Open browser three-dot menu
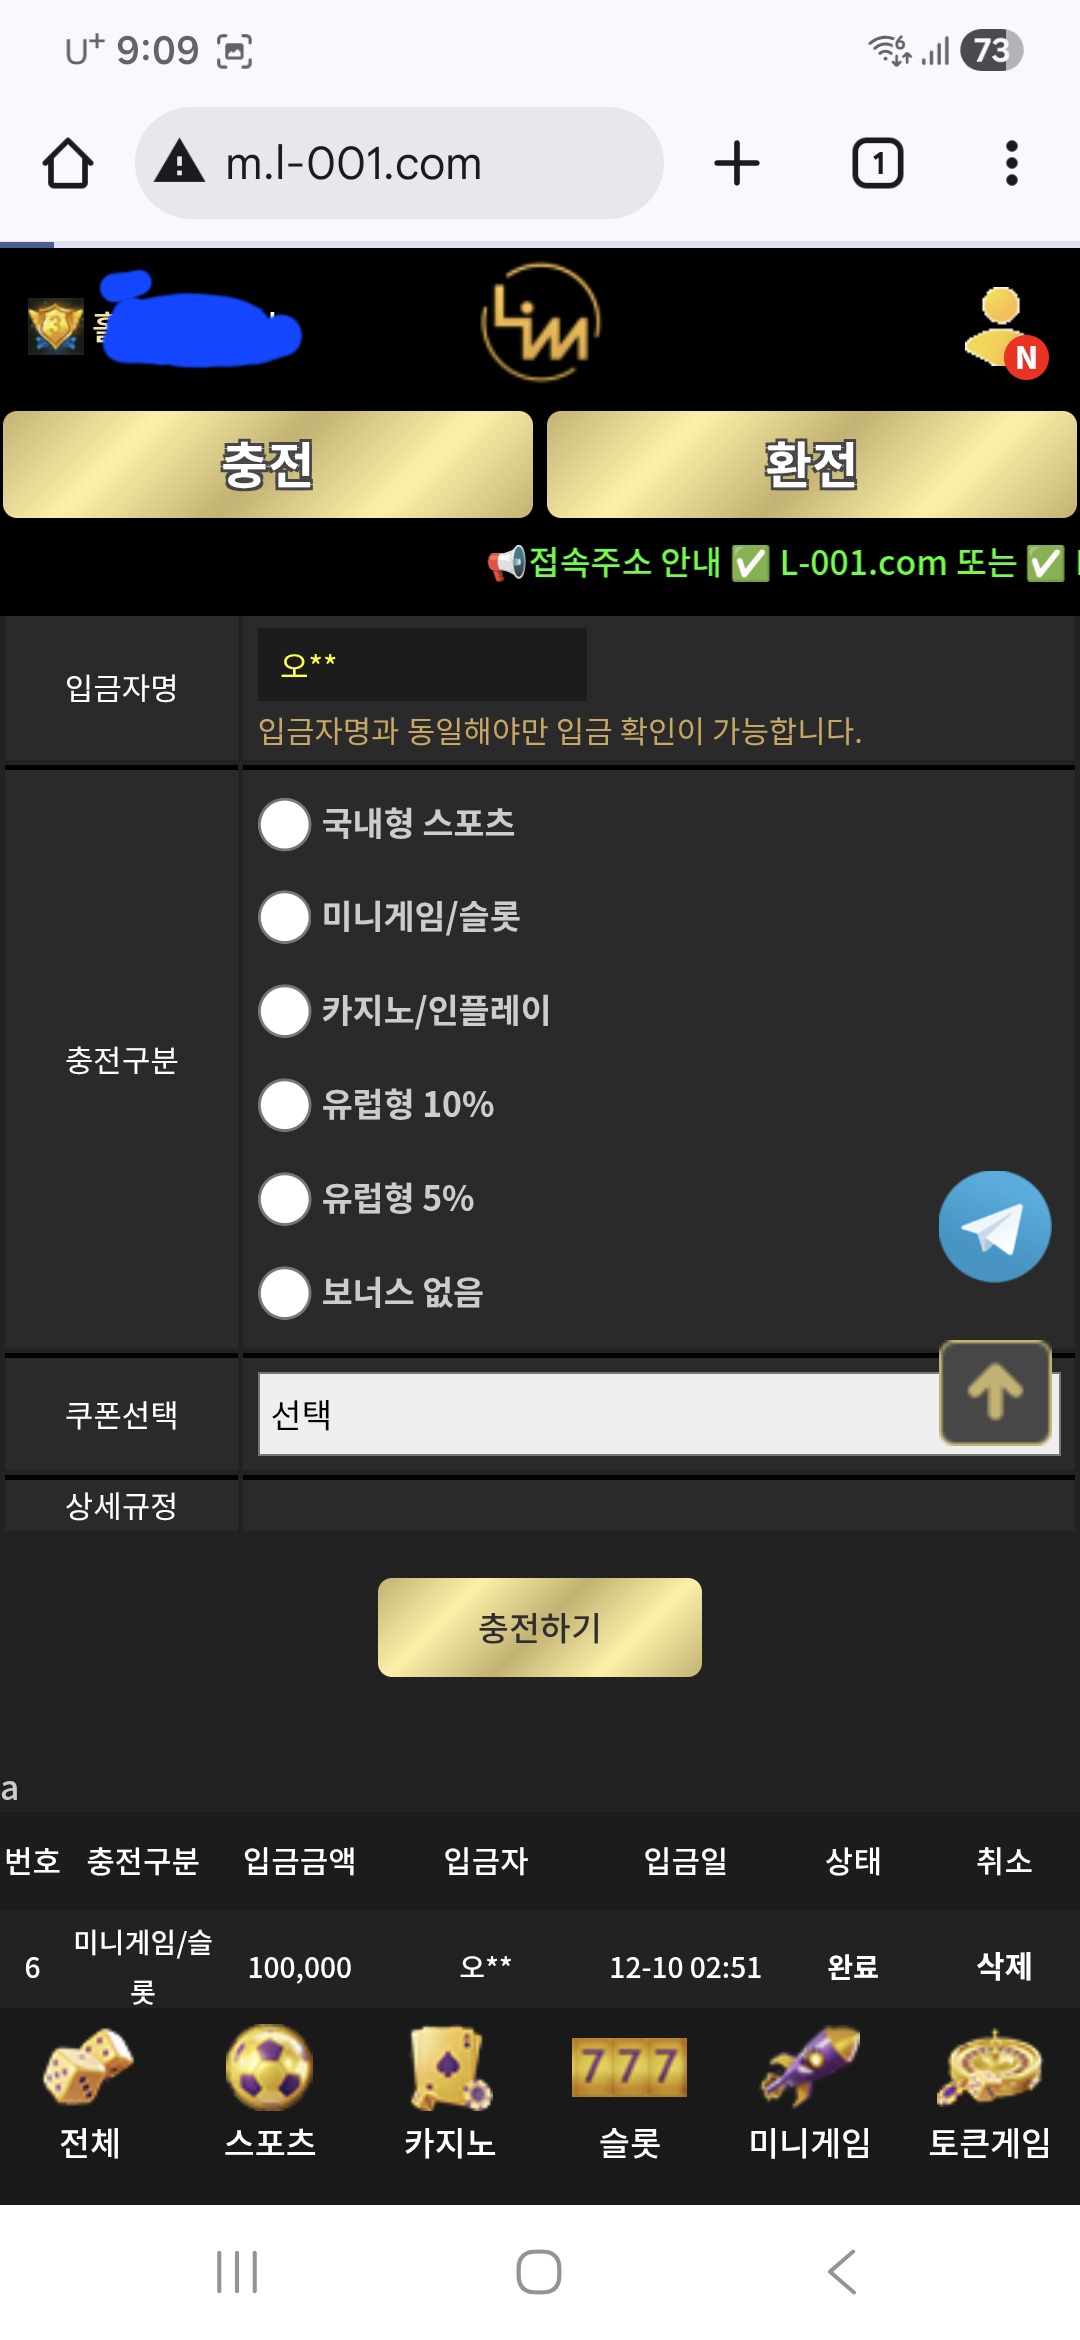The image size is (1080, 2340). tap(1011, 163)
